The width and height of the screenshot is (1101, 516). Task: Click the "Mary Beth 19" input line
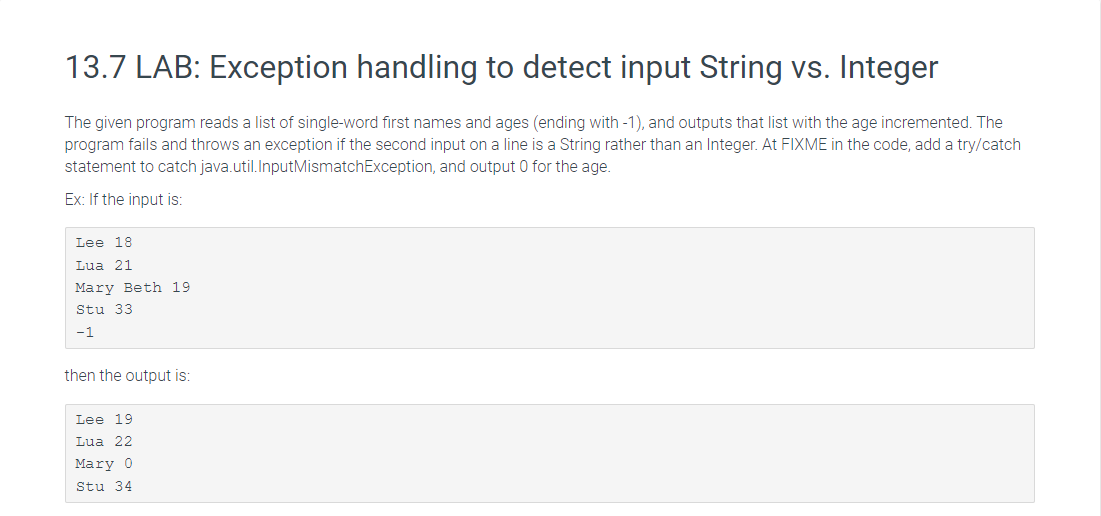coord(133,288)
